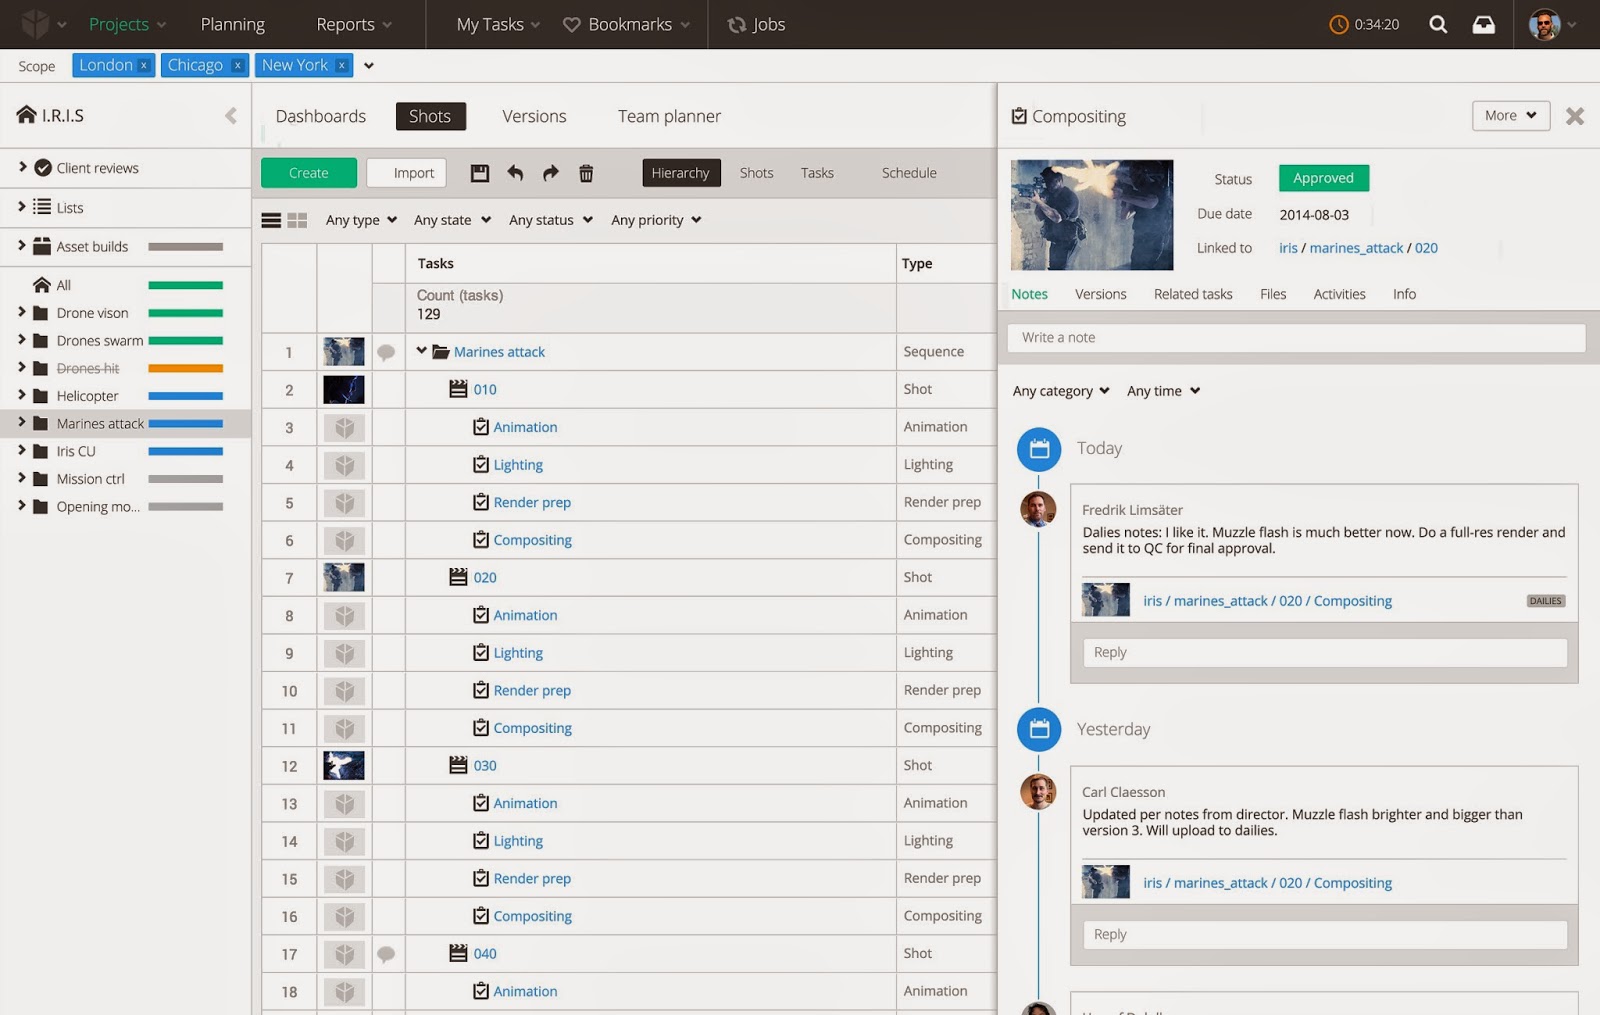This screenshot has height=1015, width=1600.
Task: Toggle to Schedule view mode
Action: tap(907, 172)
